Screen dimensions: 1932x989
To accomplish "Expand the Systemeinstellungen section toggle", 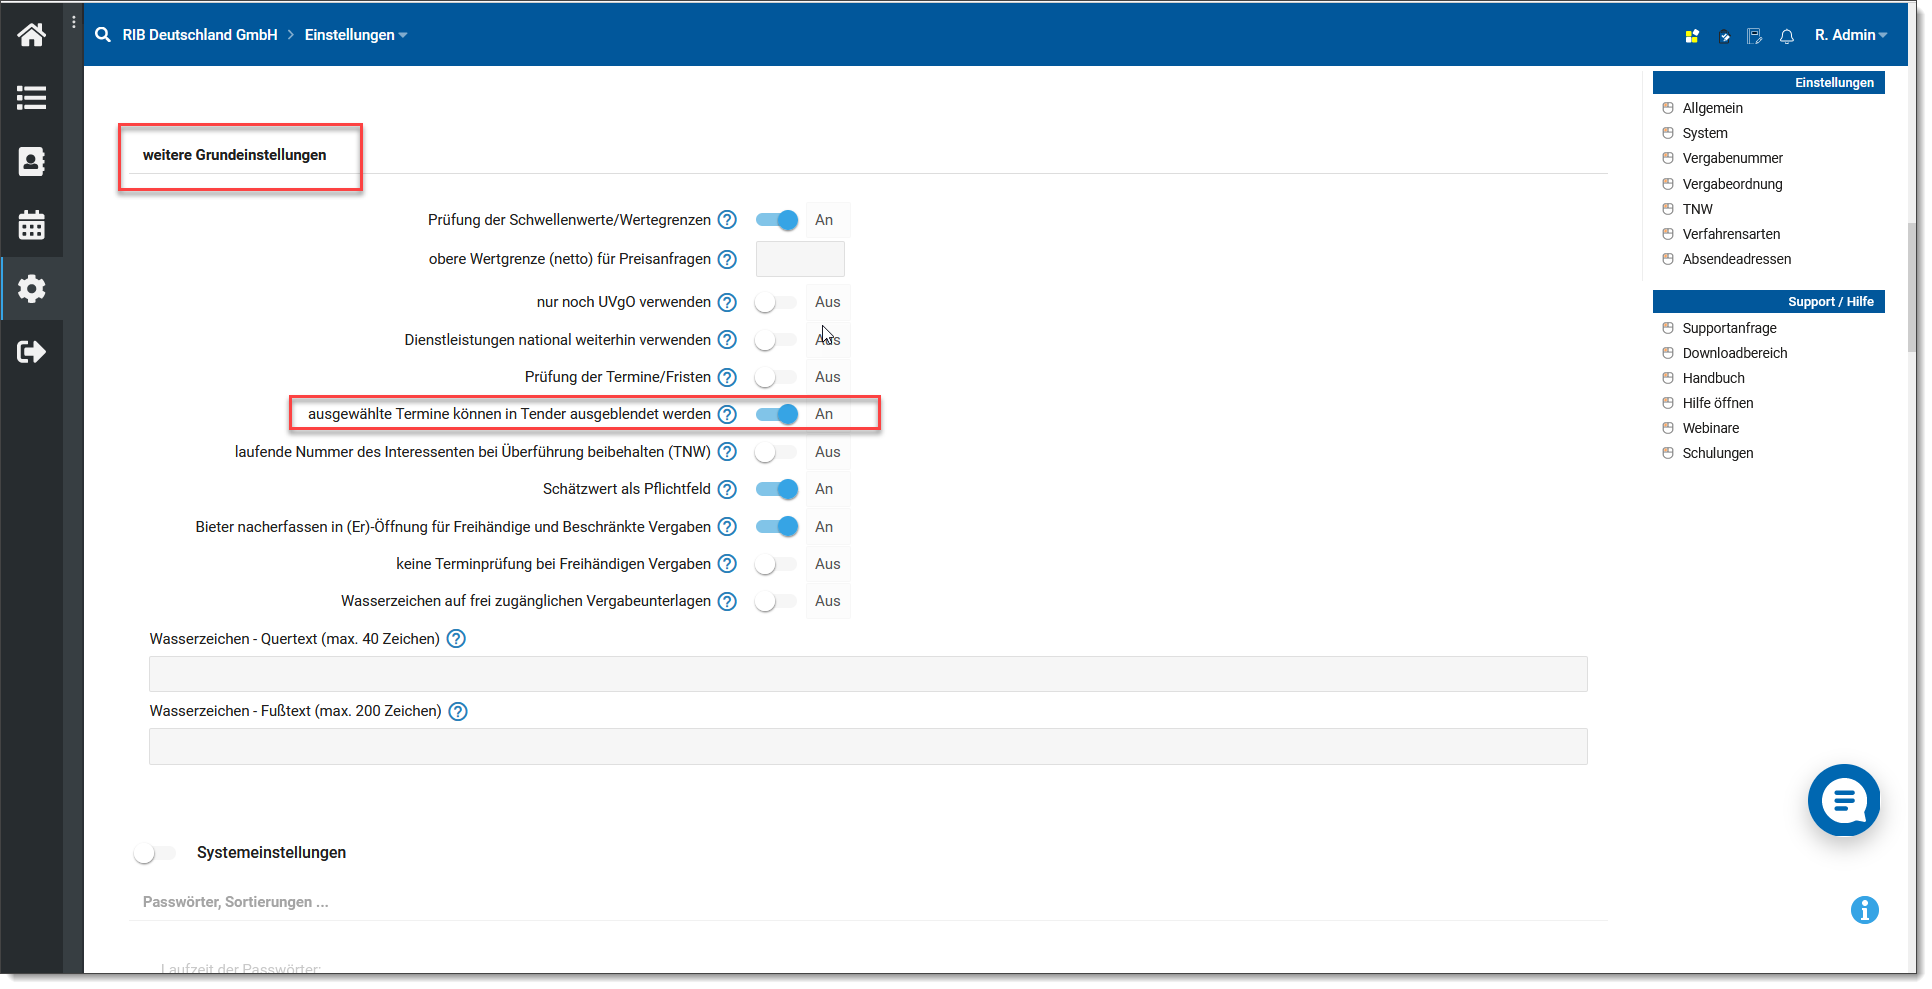I will pyautogui.click(x=155, y=853).
